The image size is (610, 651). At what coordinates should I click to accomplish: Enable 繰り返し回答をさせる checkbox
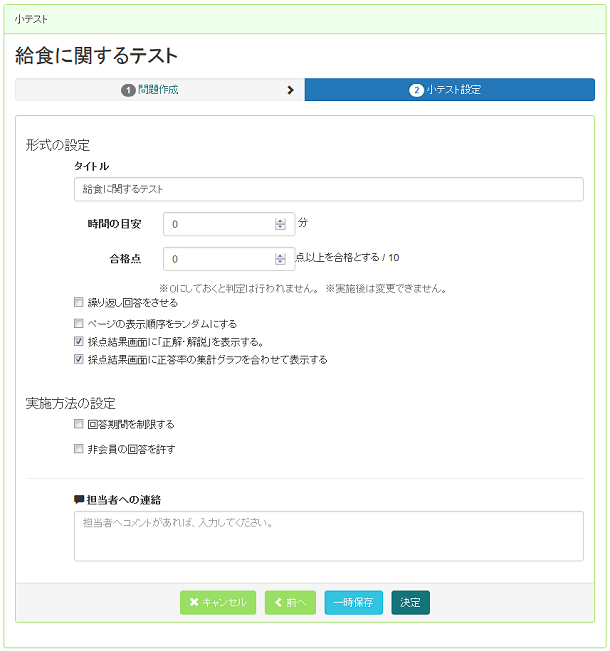[78, 302]
